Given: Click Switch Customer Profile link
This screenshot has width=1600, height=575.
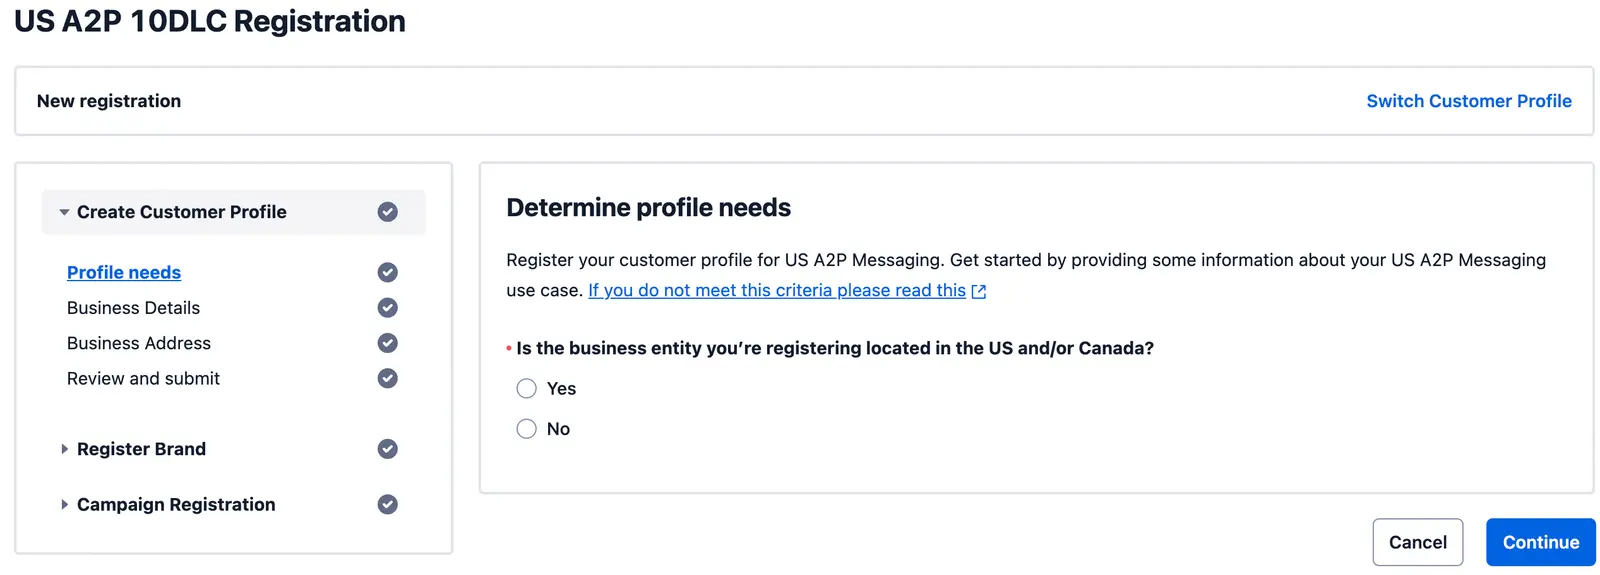Looking at the screenshot, I should point(1468,101).
